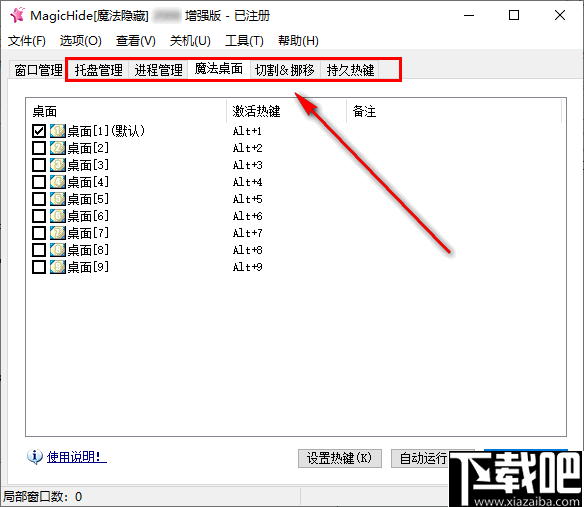Select the 桌面[3] row label
This screenshot has height=507, width=584.
point(88,165)
